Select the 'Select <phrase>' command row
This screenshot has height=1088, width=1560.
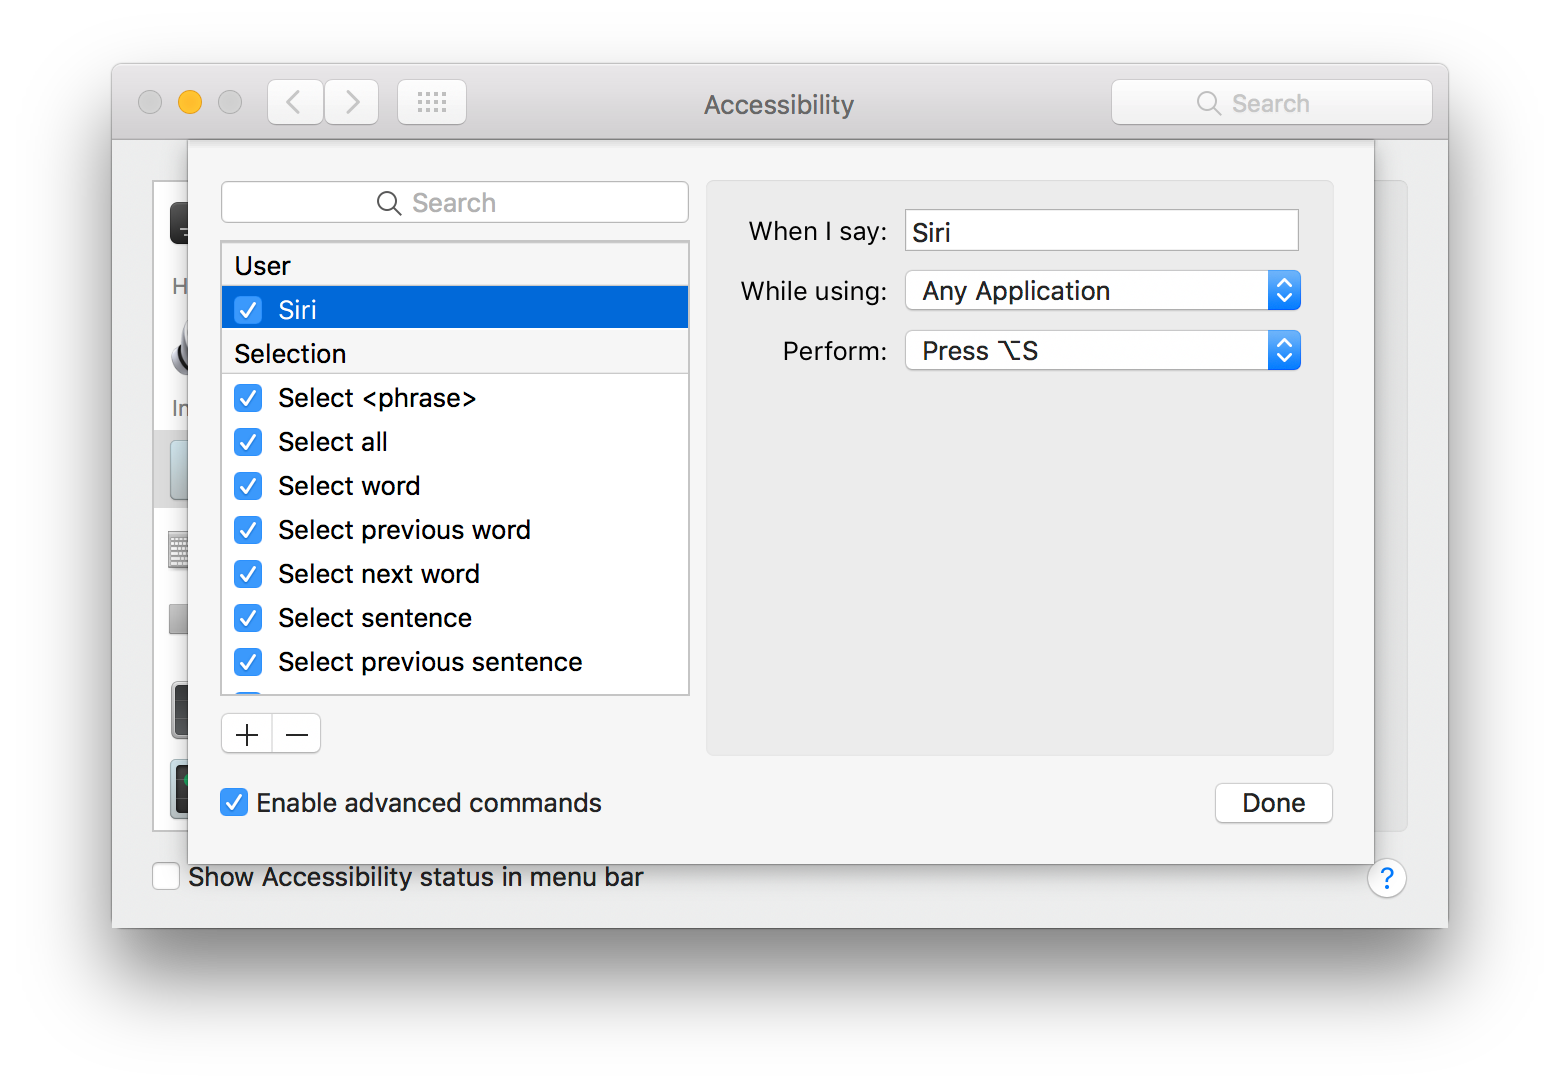pyautogui.click(x=455, y=398)
